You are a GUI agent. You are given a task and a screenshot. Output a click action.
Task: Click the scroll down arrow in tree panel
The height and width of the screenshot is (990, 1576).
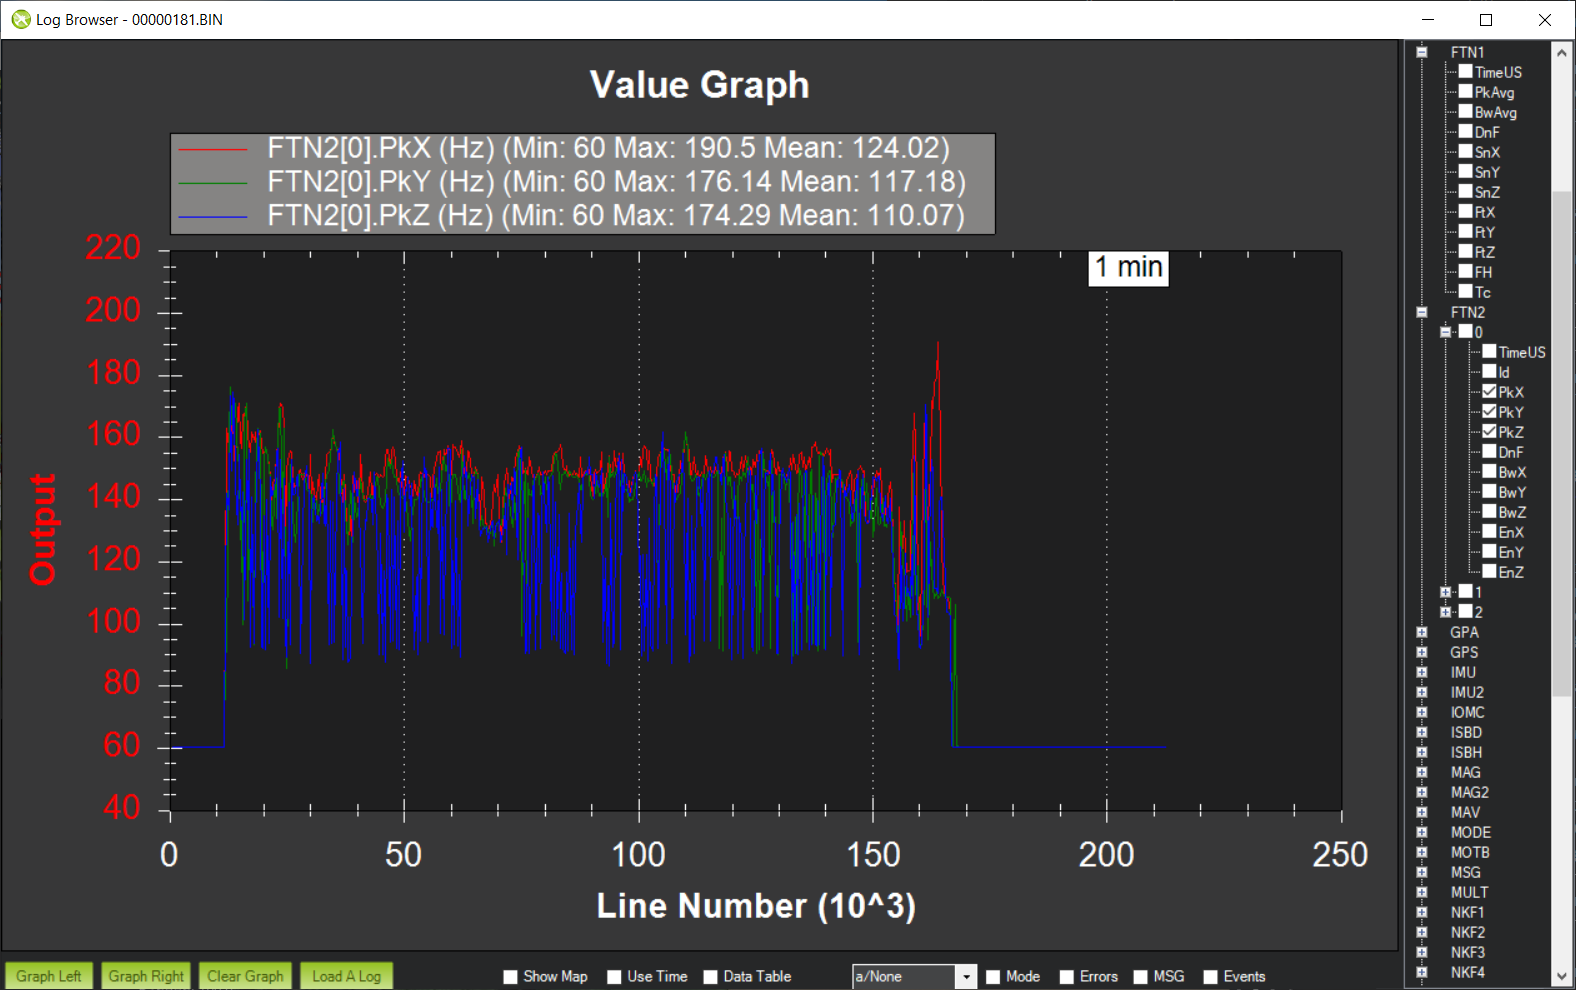pyautogui.click(x=1561, y=976)
